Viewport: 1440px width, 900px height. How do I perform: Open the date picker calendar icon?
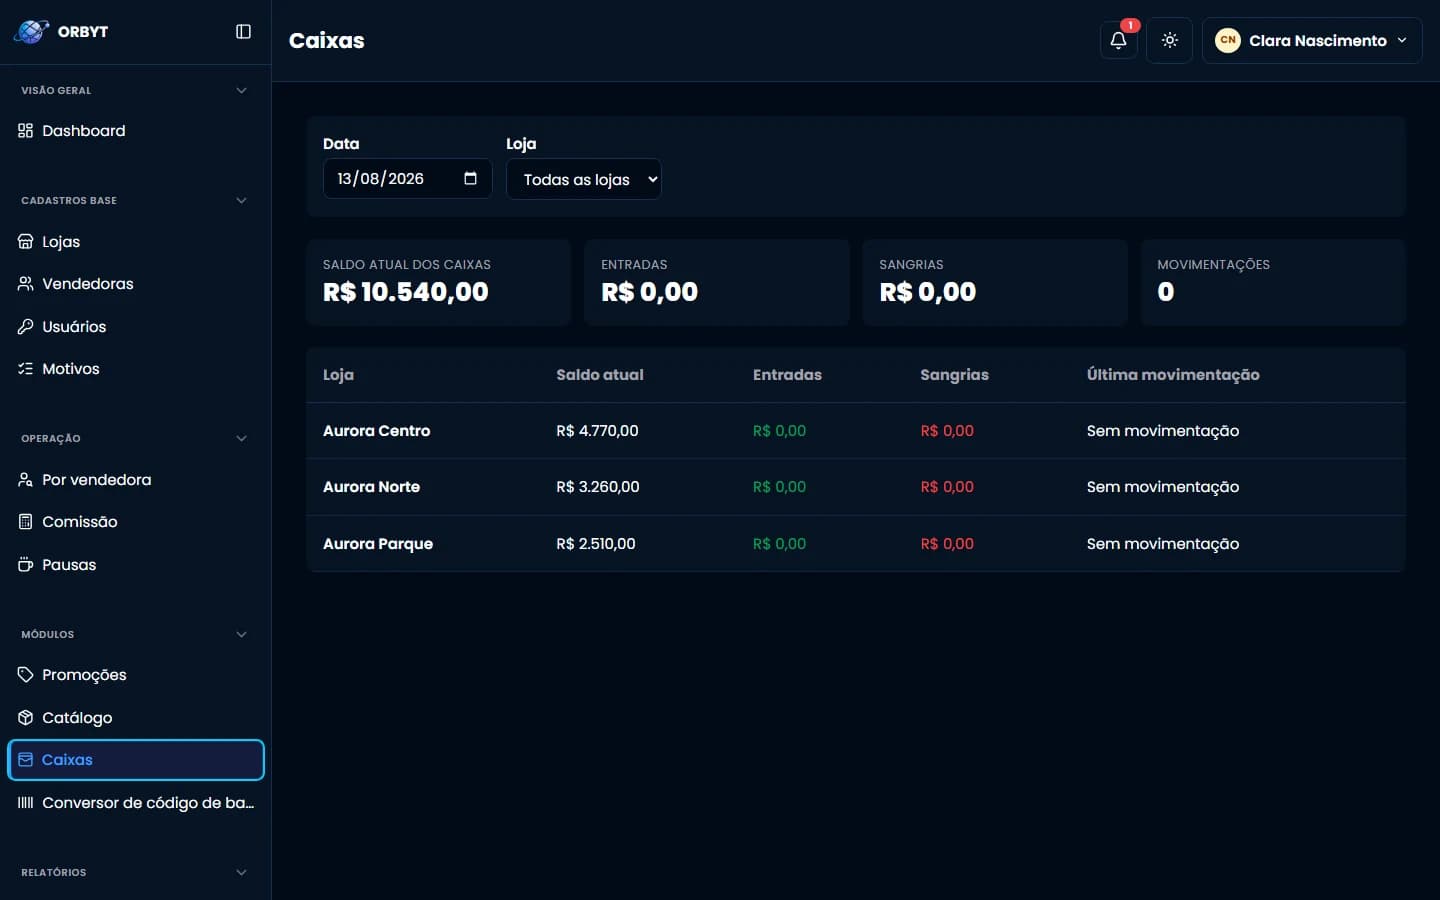coord(470,179)
